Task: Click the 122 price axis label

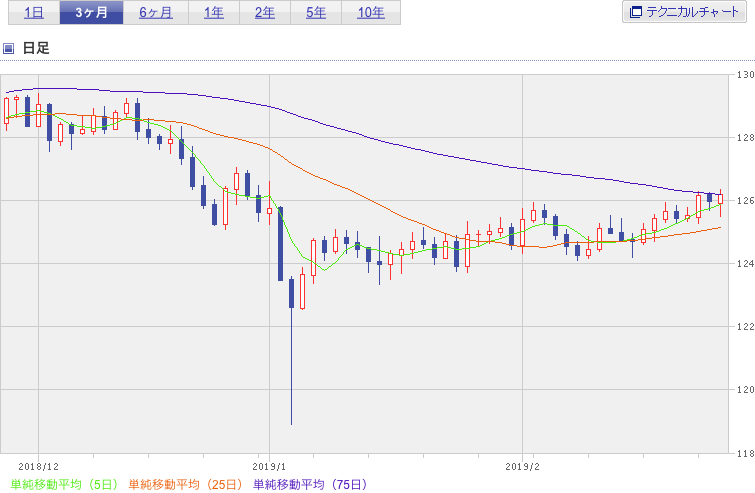Action: 745,326
